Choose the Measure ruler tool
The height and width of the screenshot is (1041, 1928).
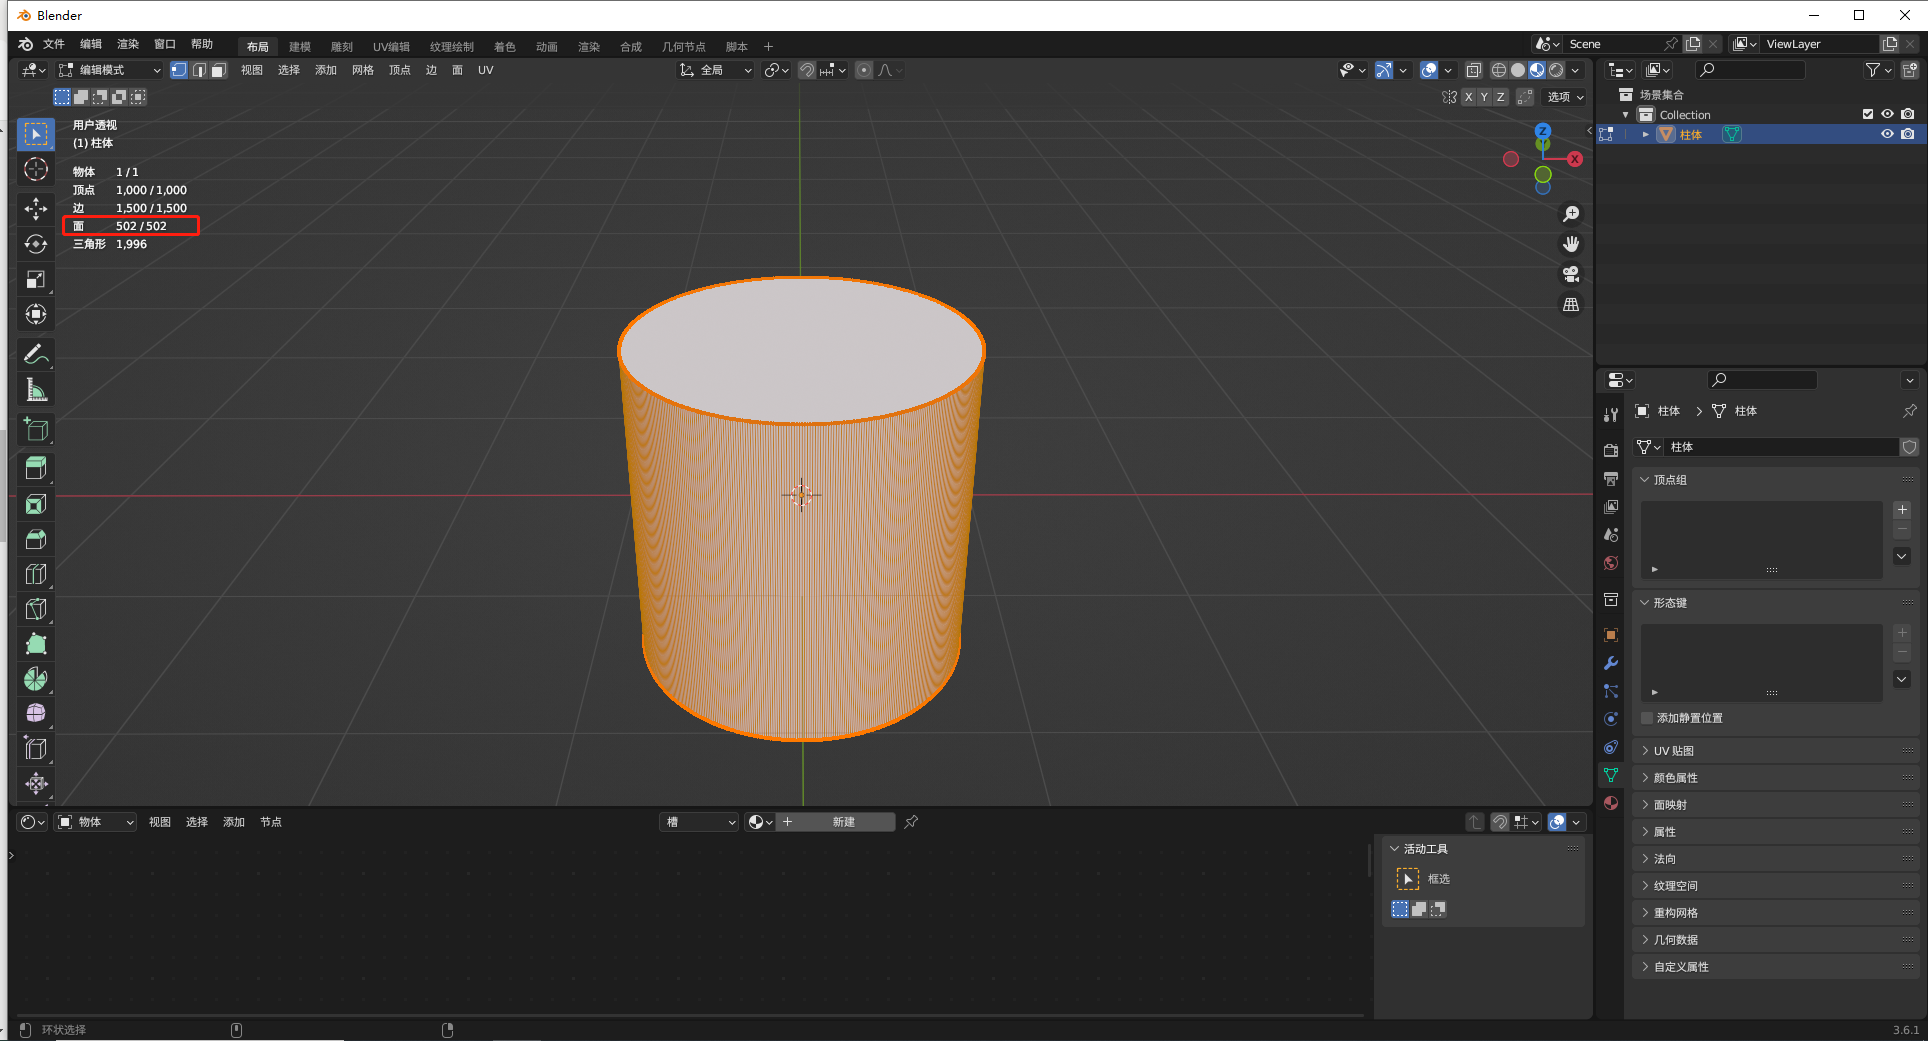pyautogui.click(x=36, y=390)
